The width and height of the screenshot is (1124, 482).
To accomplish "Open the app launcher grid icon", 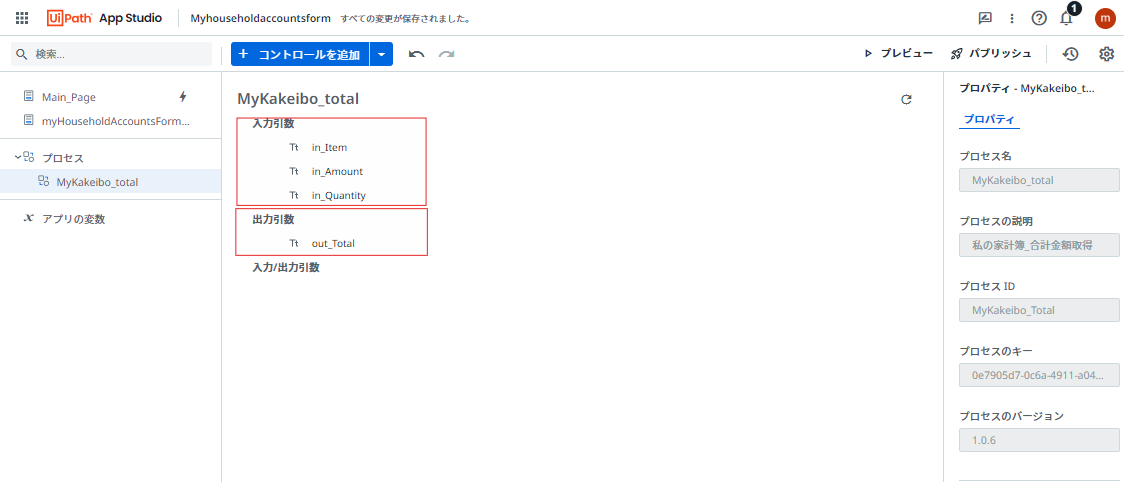I will (x=22, y=18).
